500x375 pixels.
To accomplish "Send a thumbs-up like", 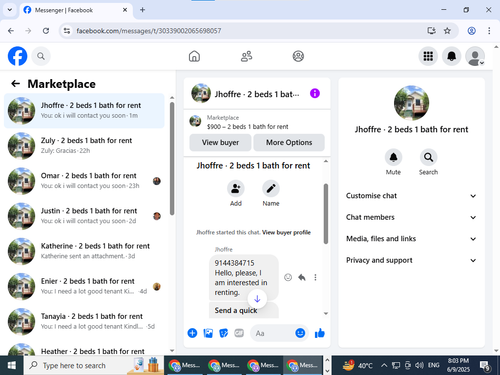I will [320, 333].
